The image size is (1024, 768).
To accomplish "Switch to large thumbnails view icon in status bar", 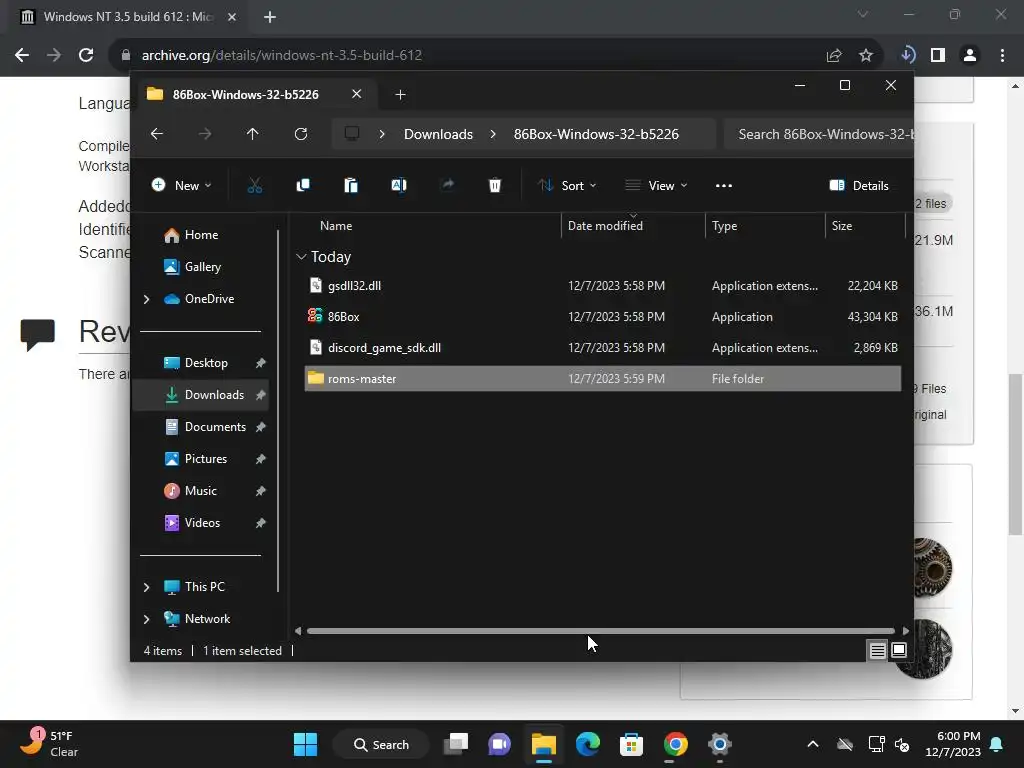I will tap(899, 650).
